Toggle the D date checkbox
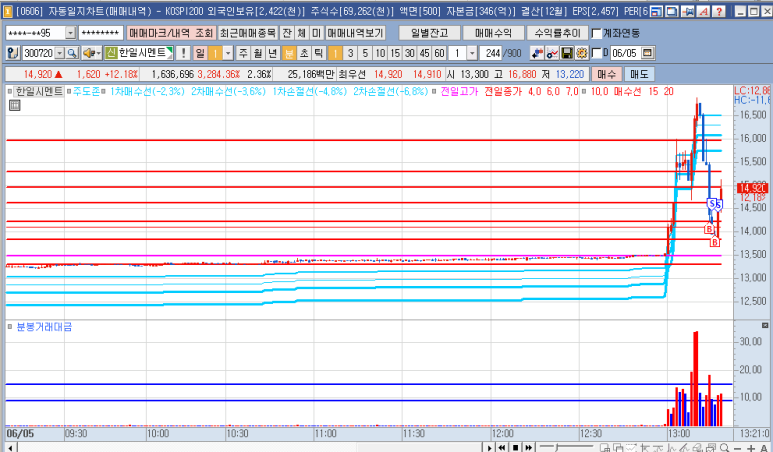Screen dimensions: 773x452 596,53
